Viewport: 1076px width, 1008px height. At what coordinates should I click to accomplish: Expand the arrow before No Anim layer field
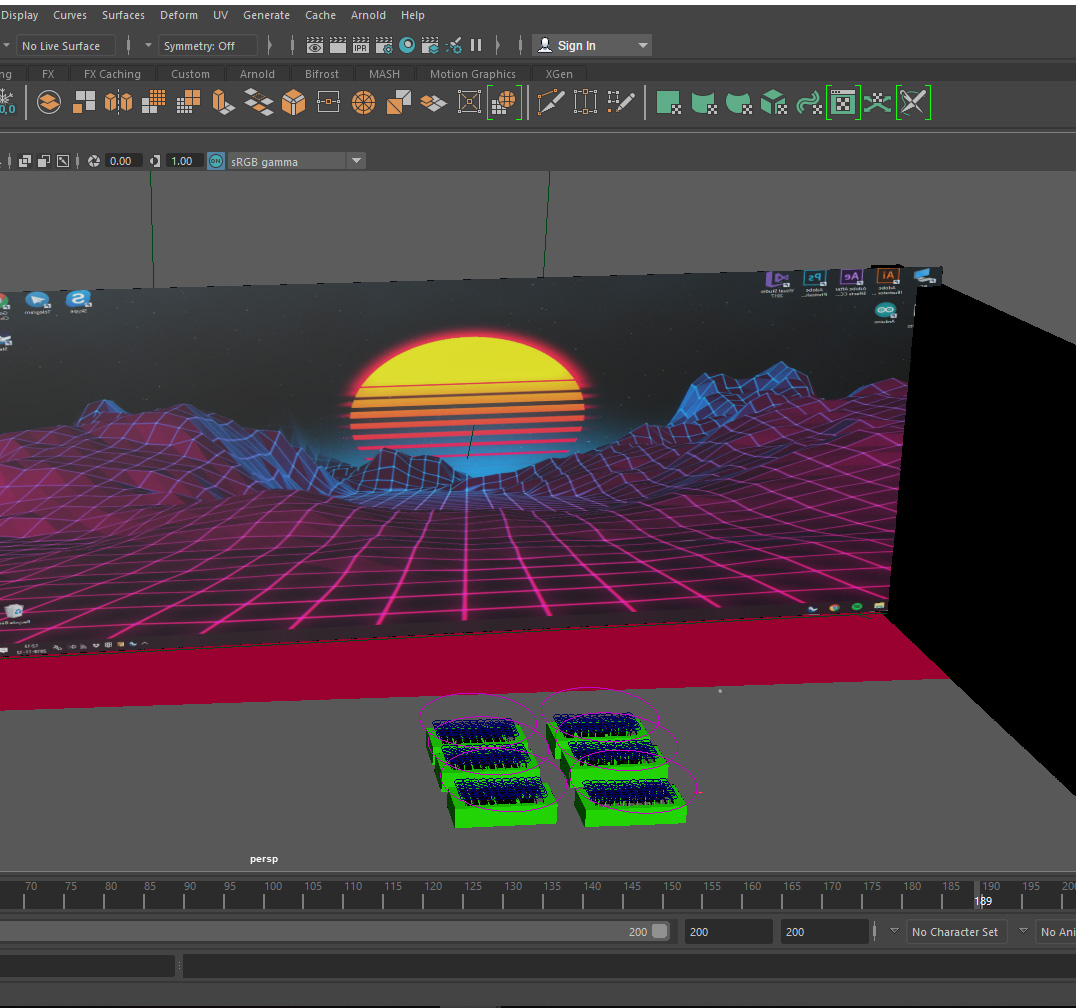click(x=1023, y=931)
